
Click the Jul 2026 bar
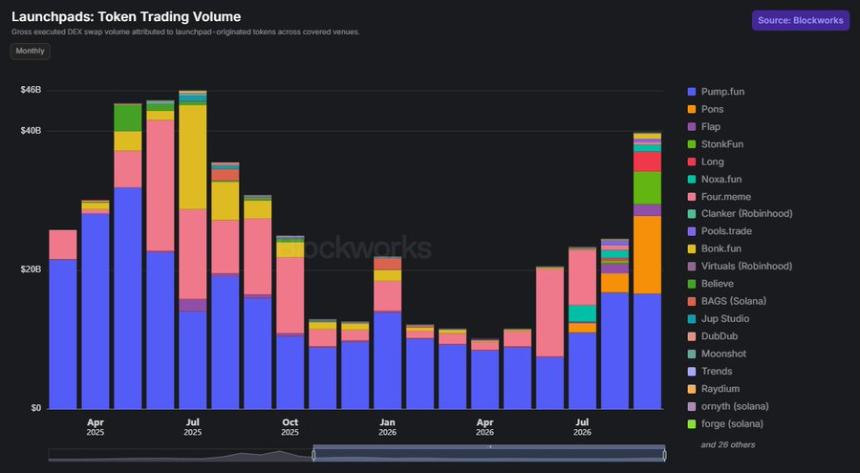582,328
